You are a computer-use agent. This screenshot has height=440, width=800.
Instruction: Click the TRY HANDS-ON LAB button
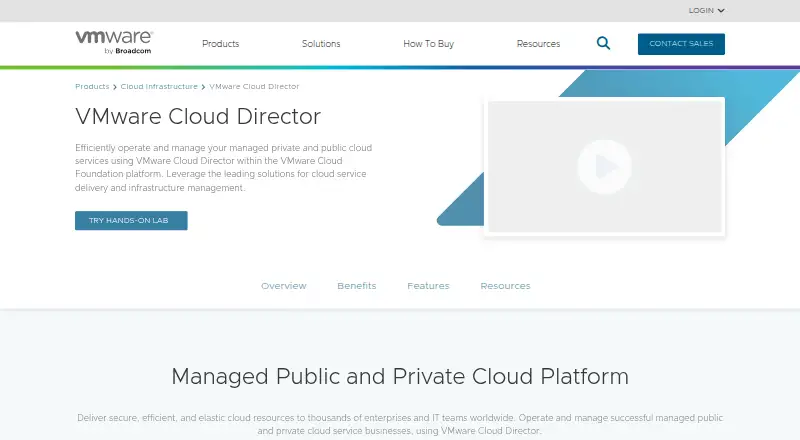[x=131, y=221]
